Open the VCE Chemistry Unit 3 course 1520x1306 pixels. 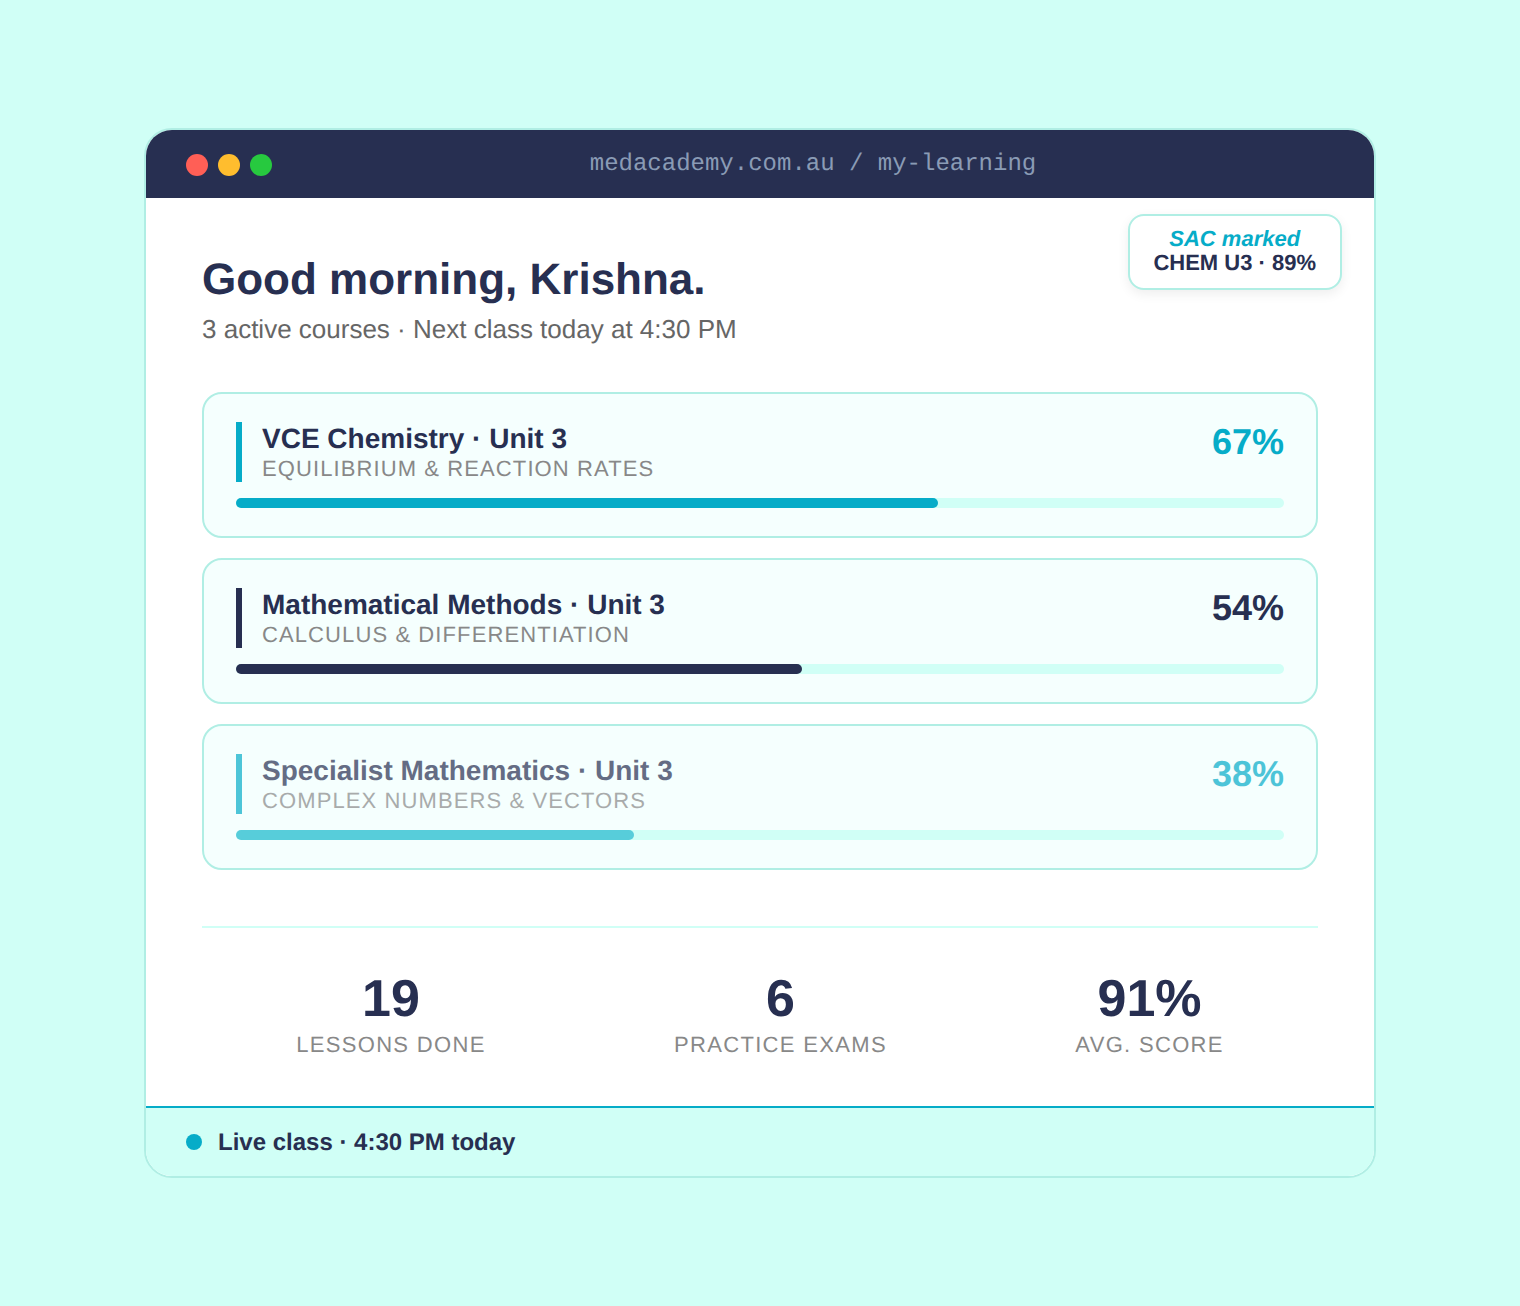(414, 439)
